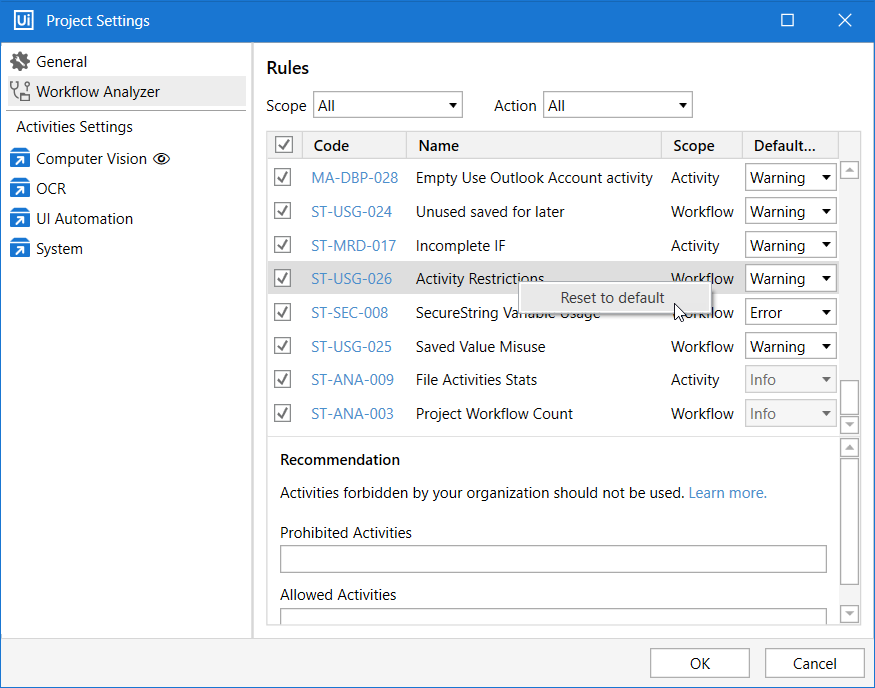Screen dimensions: 875x688
Task: Toggle the select-all checkbox in header
Action: pos(284,146)
